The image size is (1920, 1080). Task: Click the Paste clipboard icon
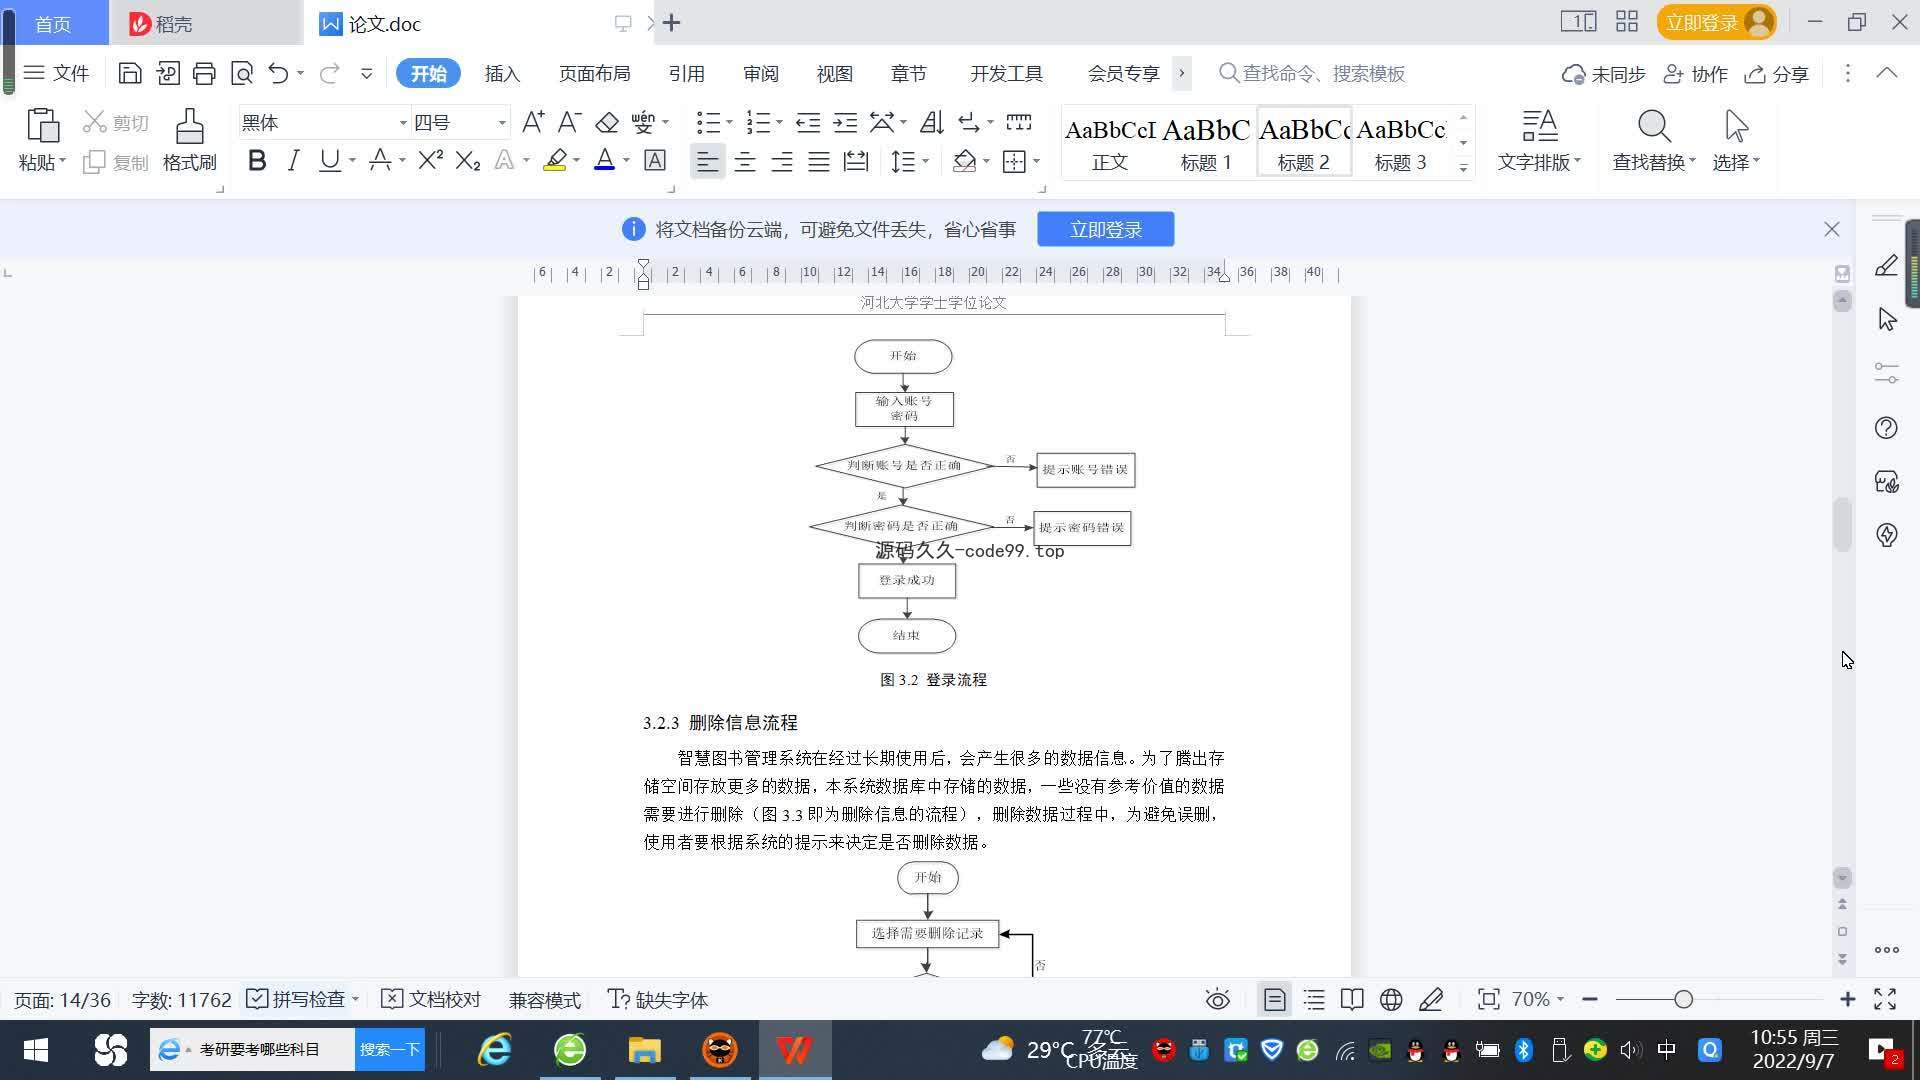click(x=41, y=126)
